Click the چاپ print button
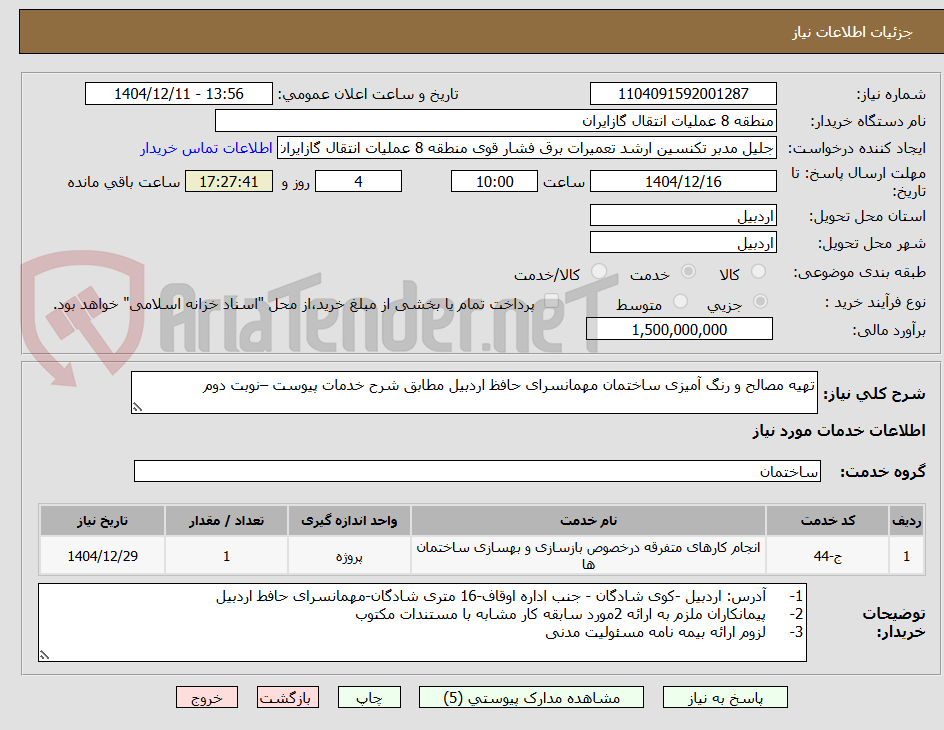This screenshot has width=944, height=730. (x=369, y=698)
